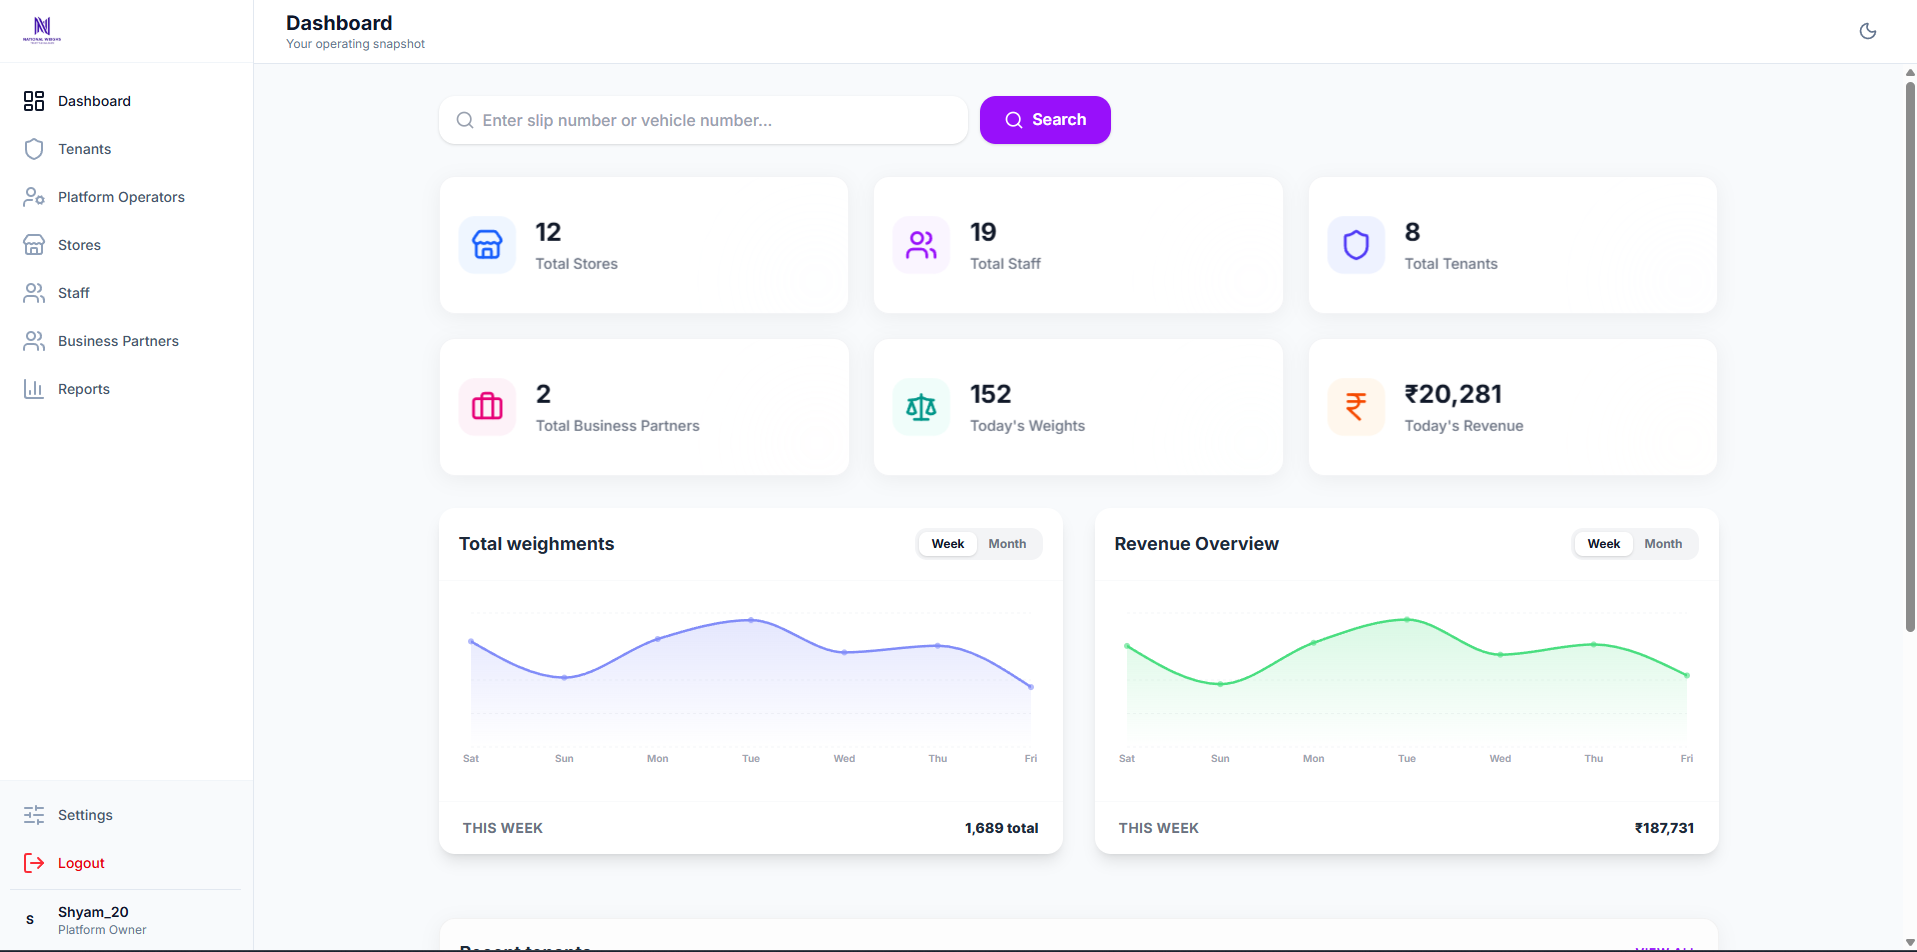Screen dimensions: 1917x952
Task: Click the Shyam_20 username text
Action: coord(93,912)
